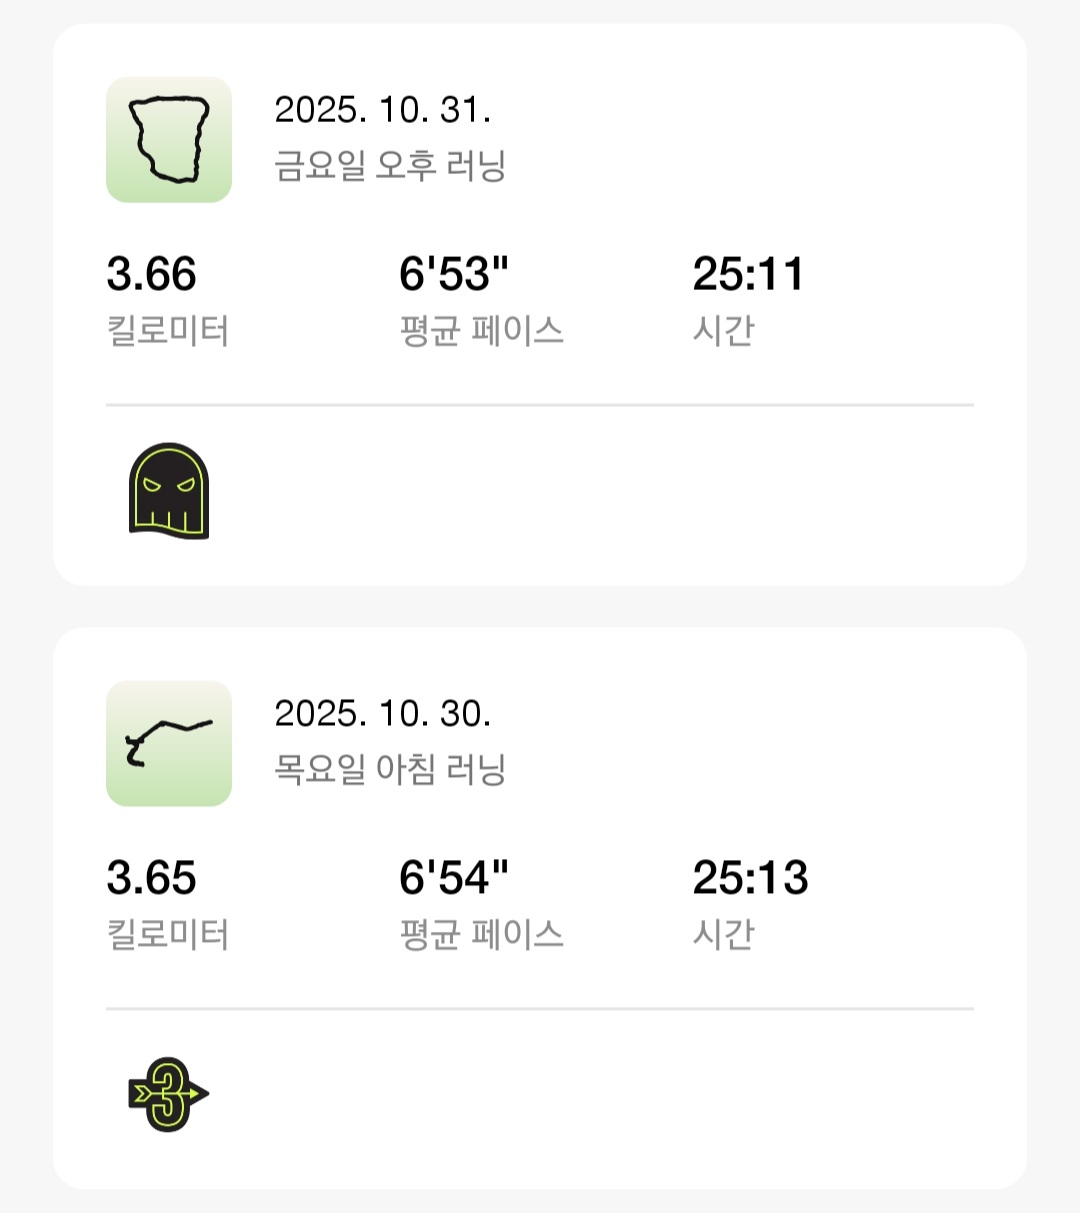Image resolution: width=1080 pixels, height=1213 pixels.
Task: Open the 목요일 아침 러닝 activity
Action: click(390, 770)
